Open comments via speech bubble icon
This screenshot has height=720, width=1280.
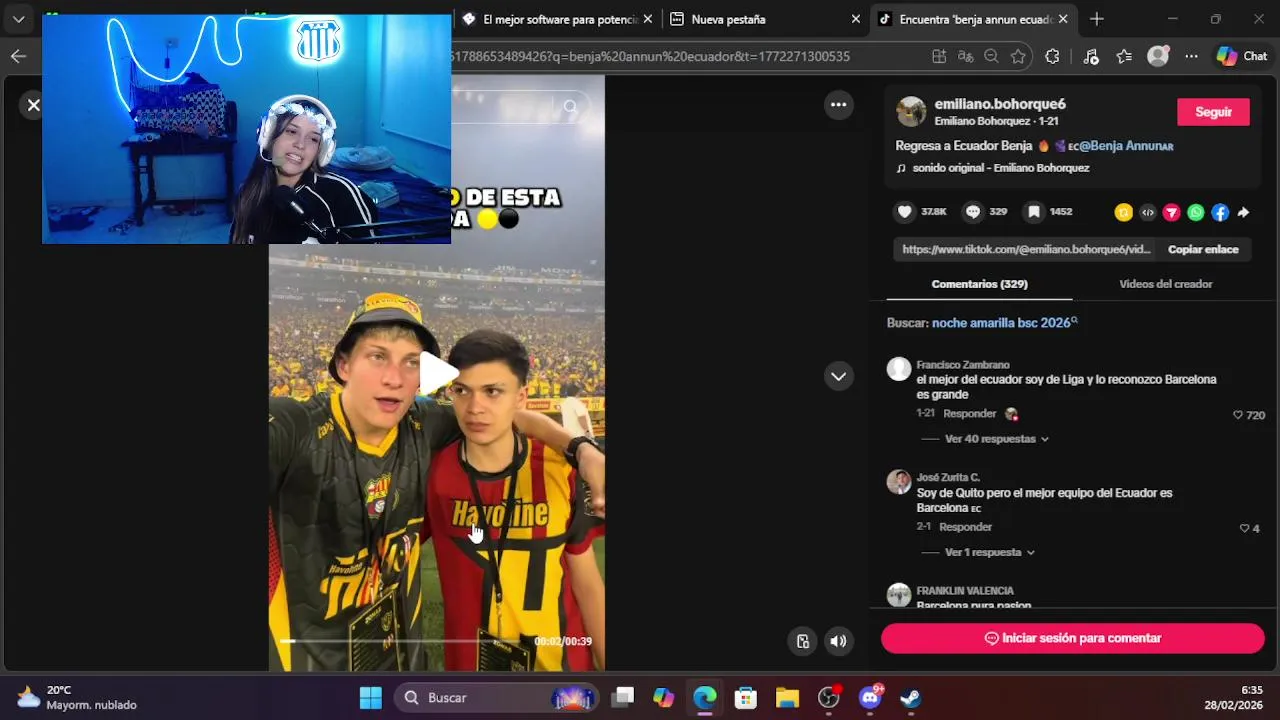[973, 212]
